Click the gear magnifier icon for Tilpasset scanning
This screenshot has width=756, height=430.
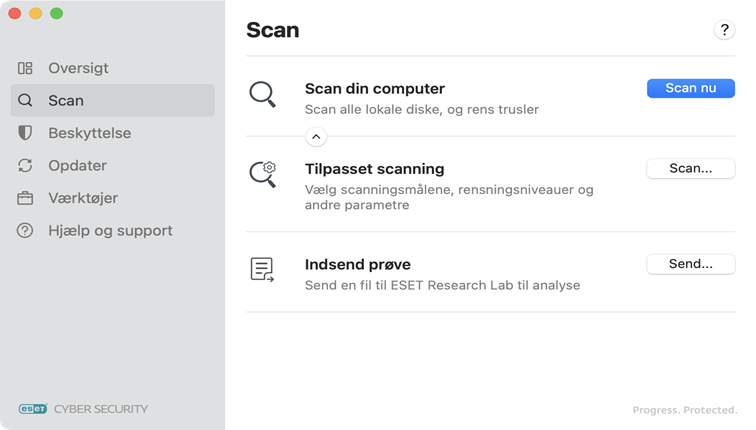(x=262, y=174)
